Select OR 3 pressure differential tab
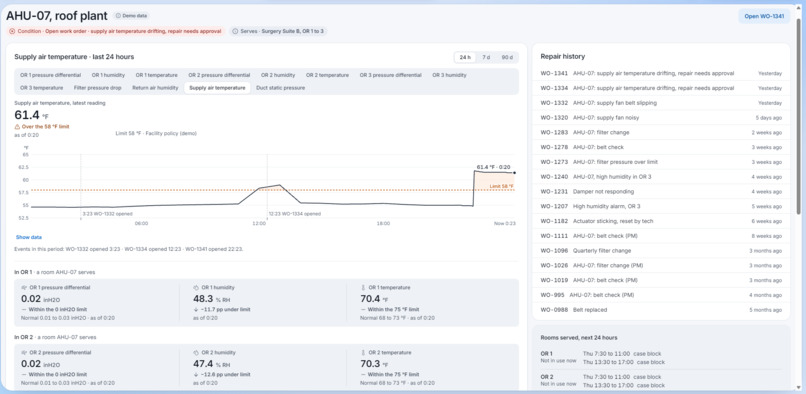This screenshot has height=394, width=806. coord(391,75)
